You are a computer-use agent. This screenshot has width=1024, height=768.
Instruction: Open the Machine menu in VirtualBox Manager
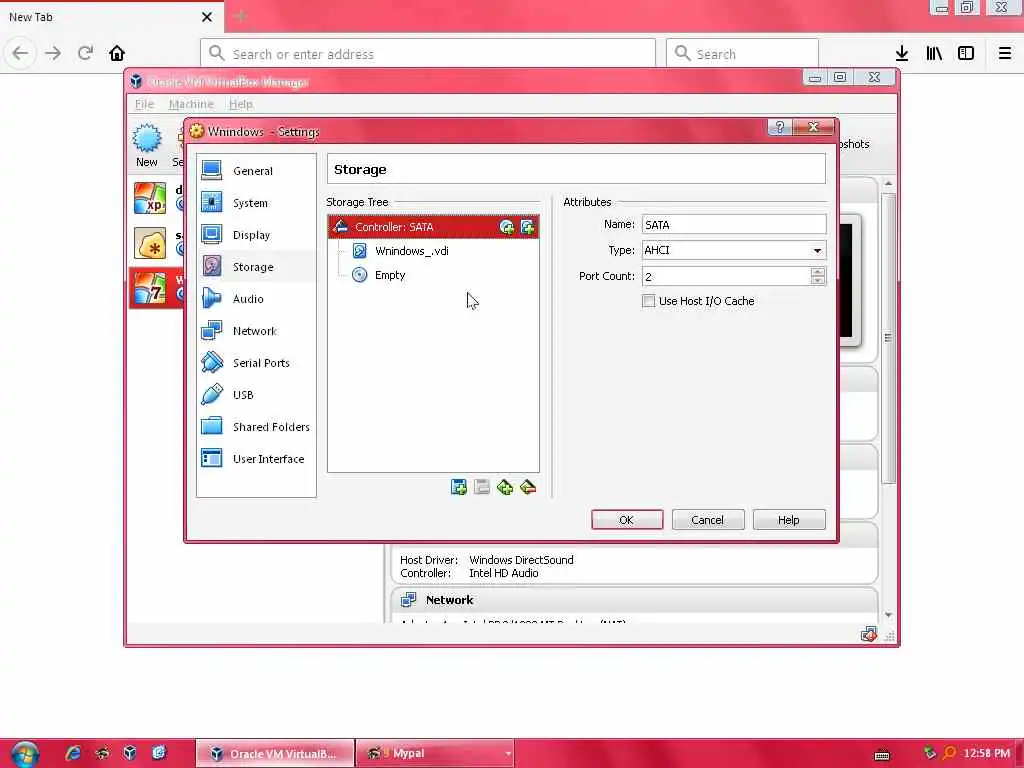pos(191,104)
